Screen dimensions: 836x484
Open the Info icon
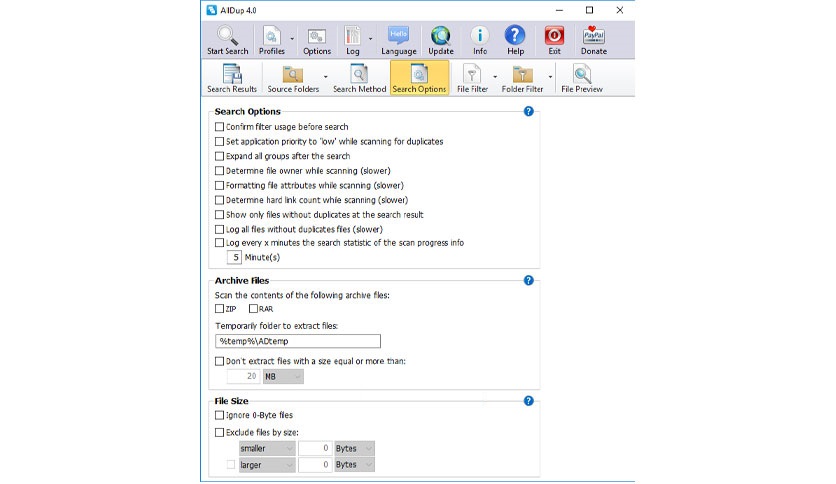point(479,36)
